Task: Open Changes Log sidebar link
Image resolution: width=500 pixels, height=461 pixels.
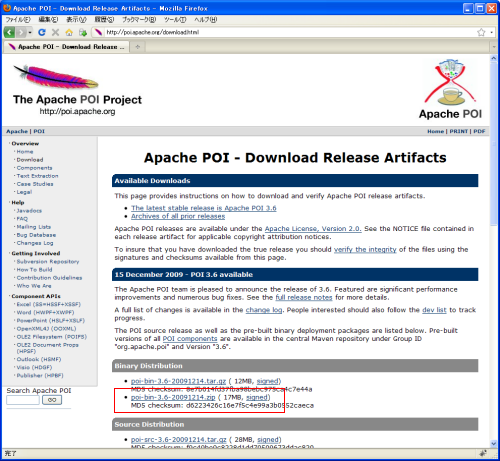Action: [x=35, y=243]
